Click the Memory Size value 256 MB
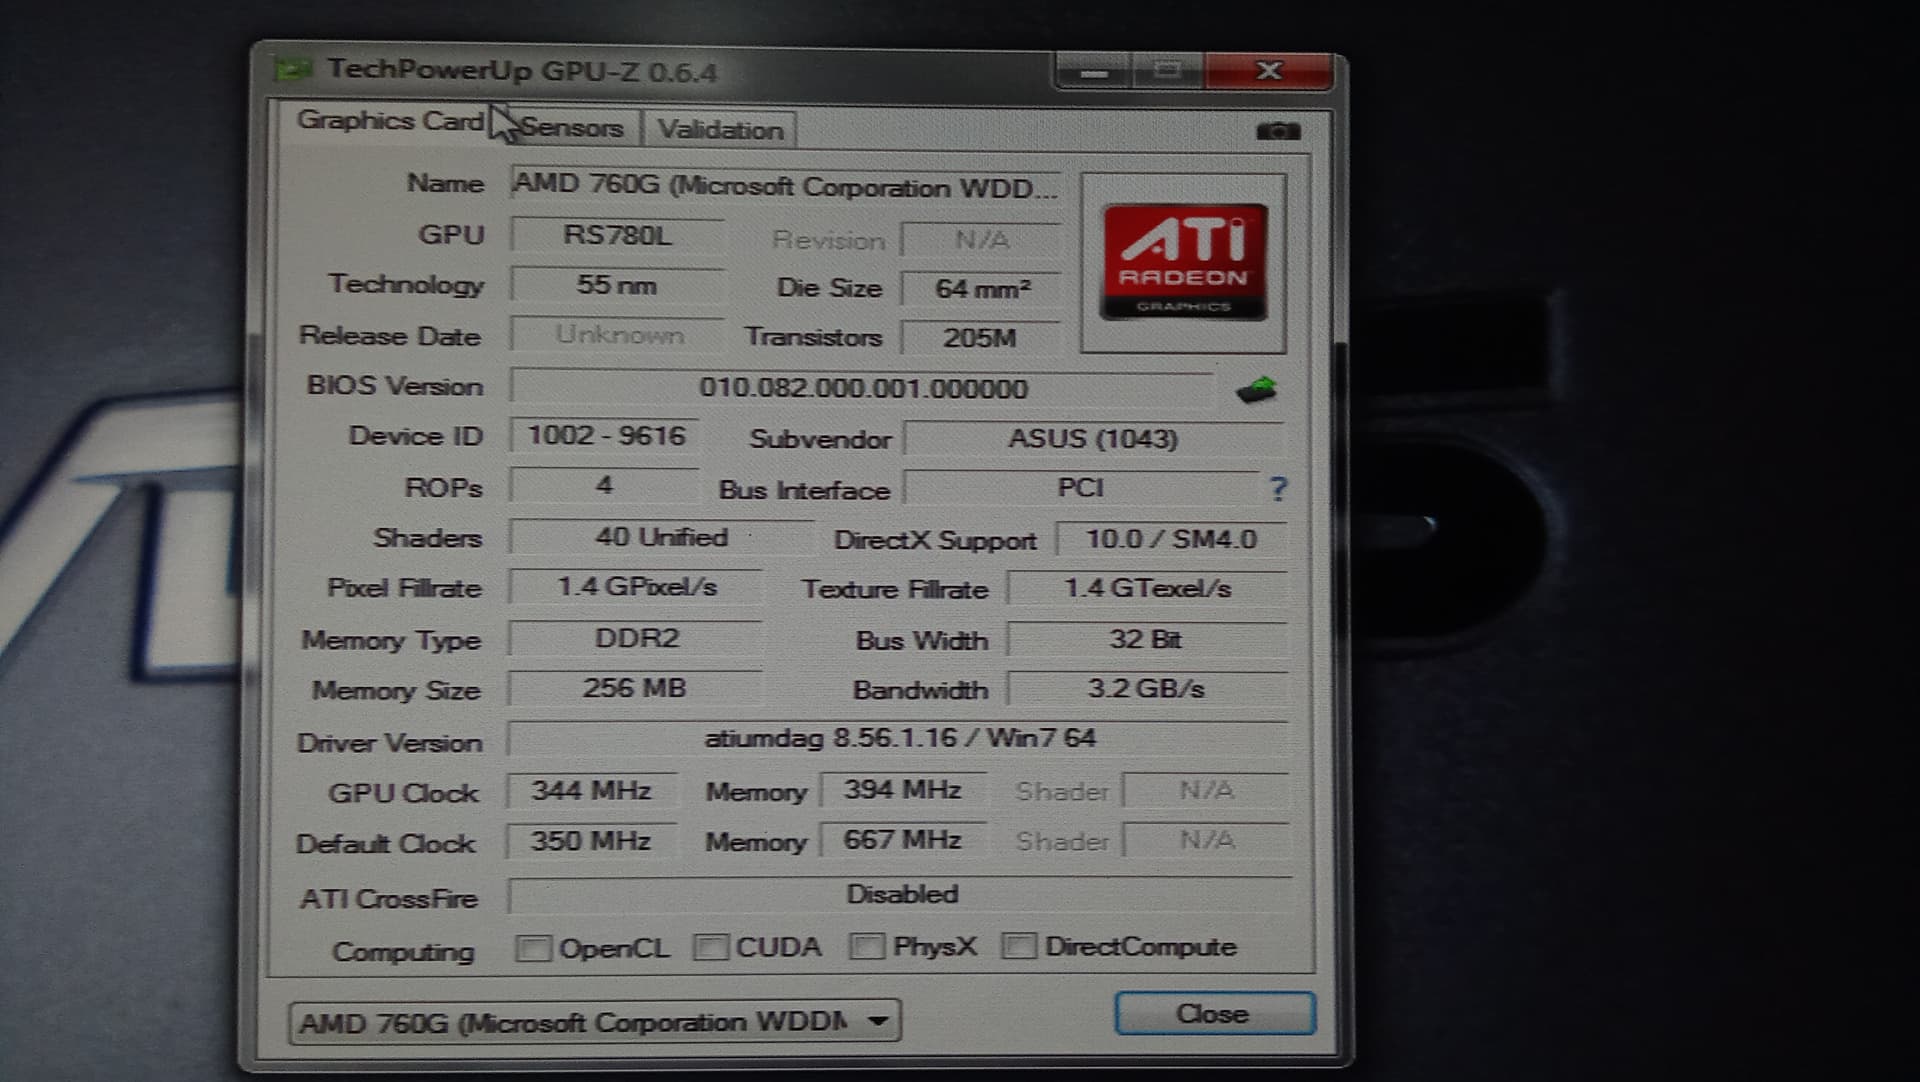Screen dimensions: 1920x1082 click(636, 689)
